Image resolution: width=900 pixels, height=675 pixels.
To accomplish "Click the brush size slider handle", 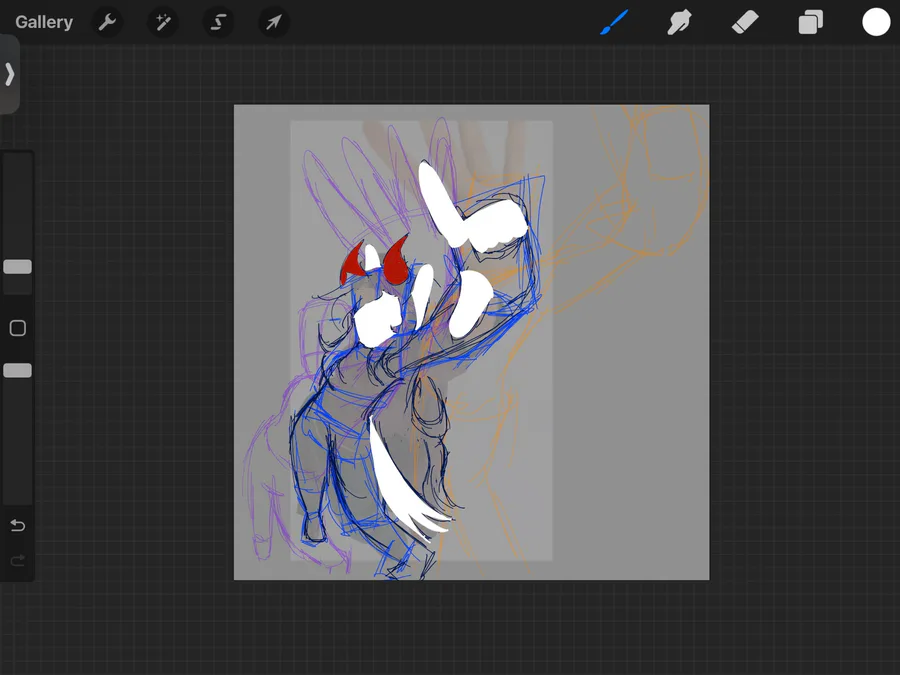I will point(18,266).
